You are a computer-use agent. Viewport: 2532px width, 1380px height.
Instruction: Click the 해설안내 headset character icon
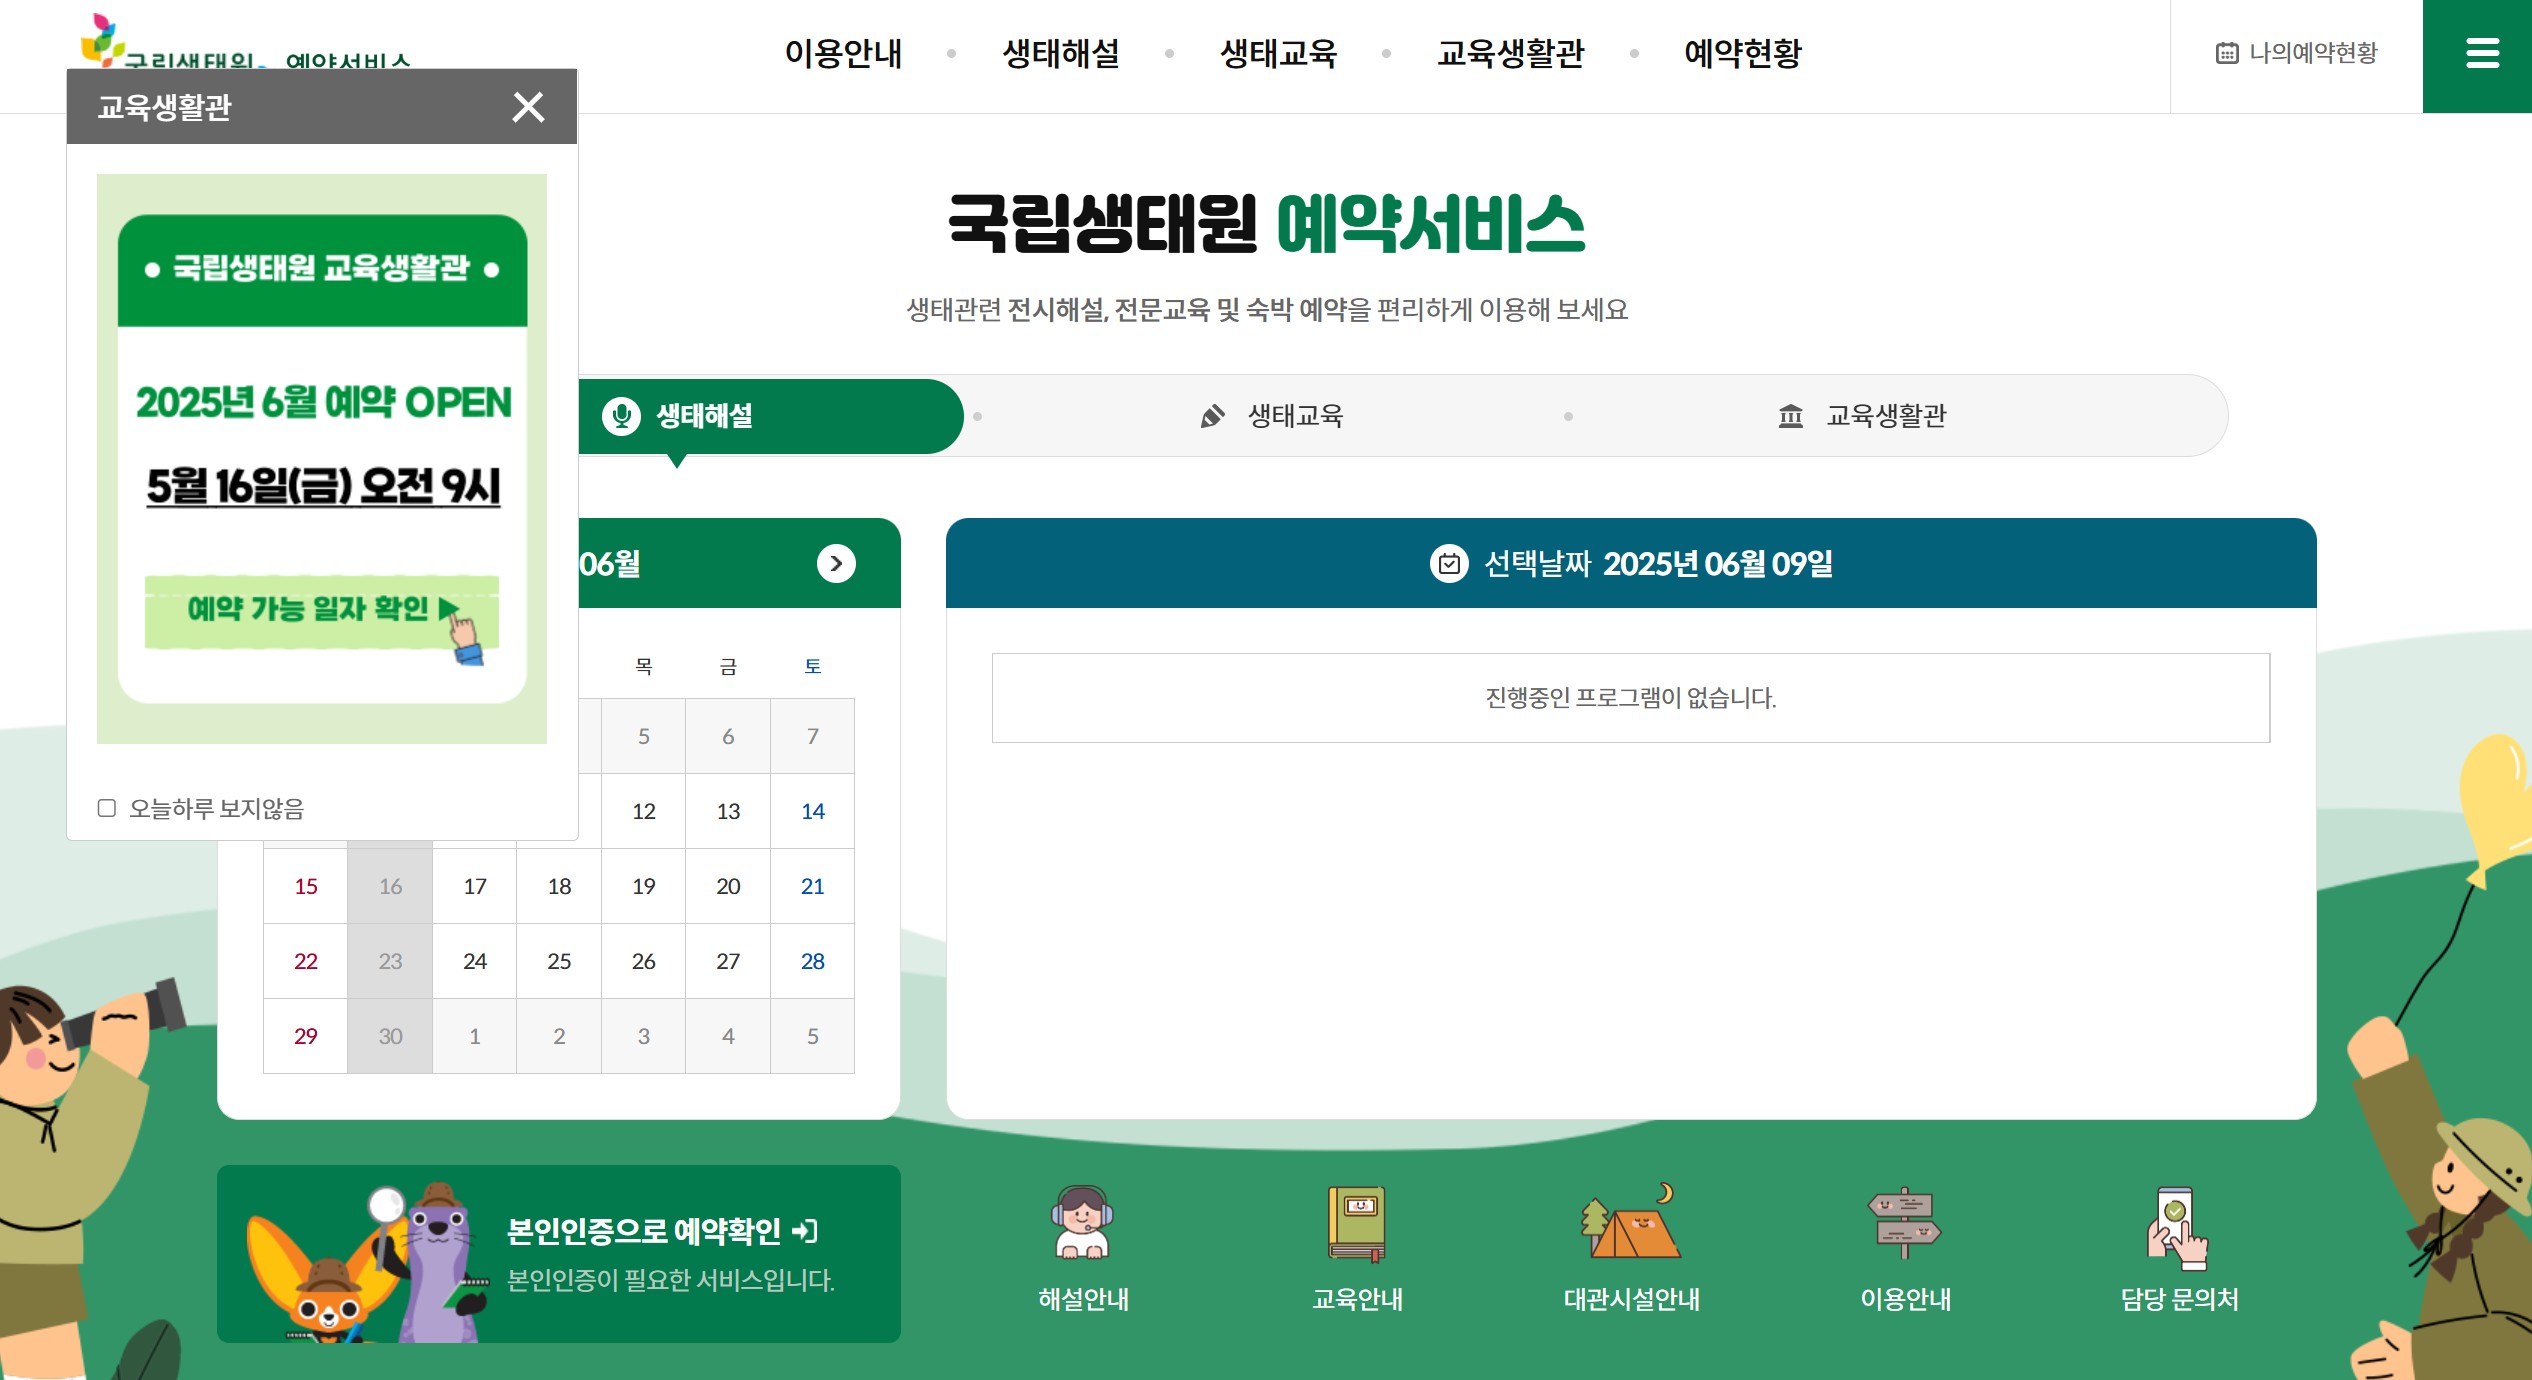click(1082, 1223)
